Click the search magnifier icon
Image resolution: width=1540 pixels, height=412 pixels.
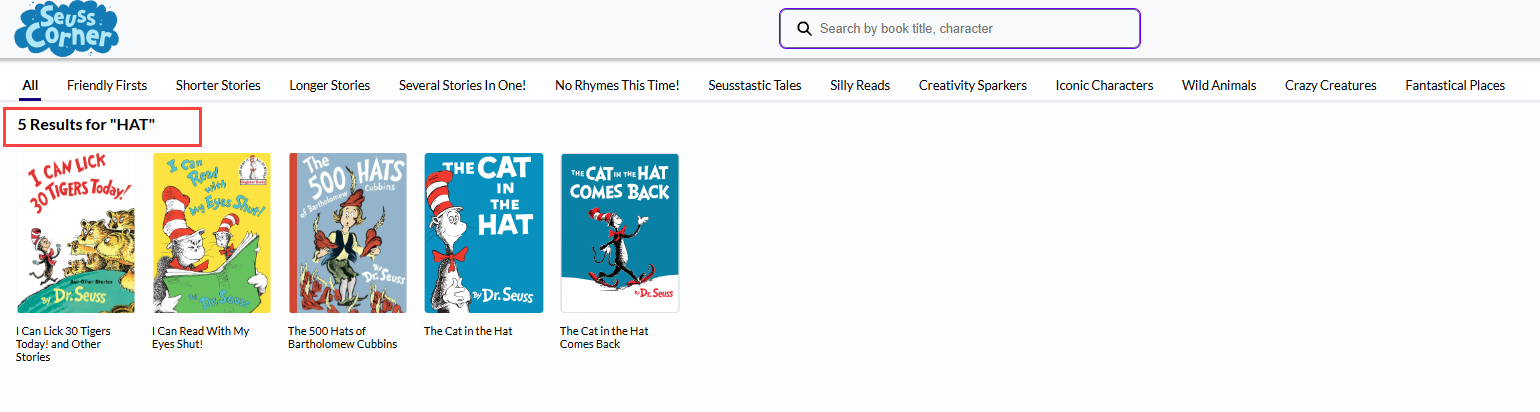[x=803, y=29]
